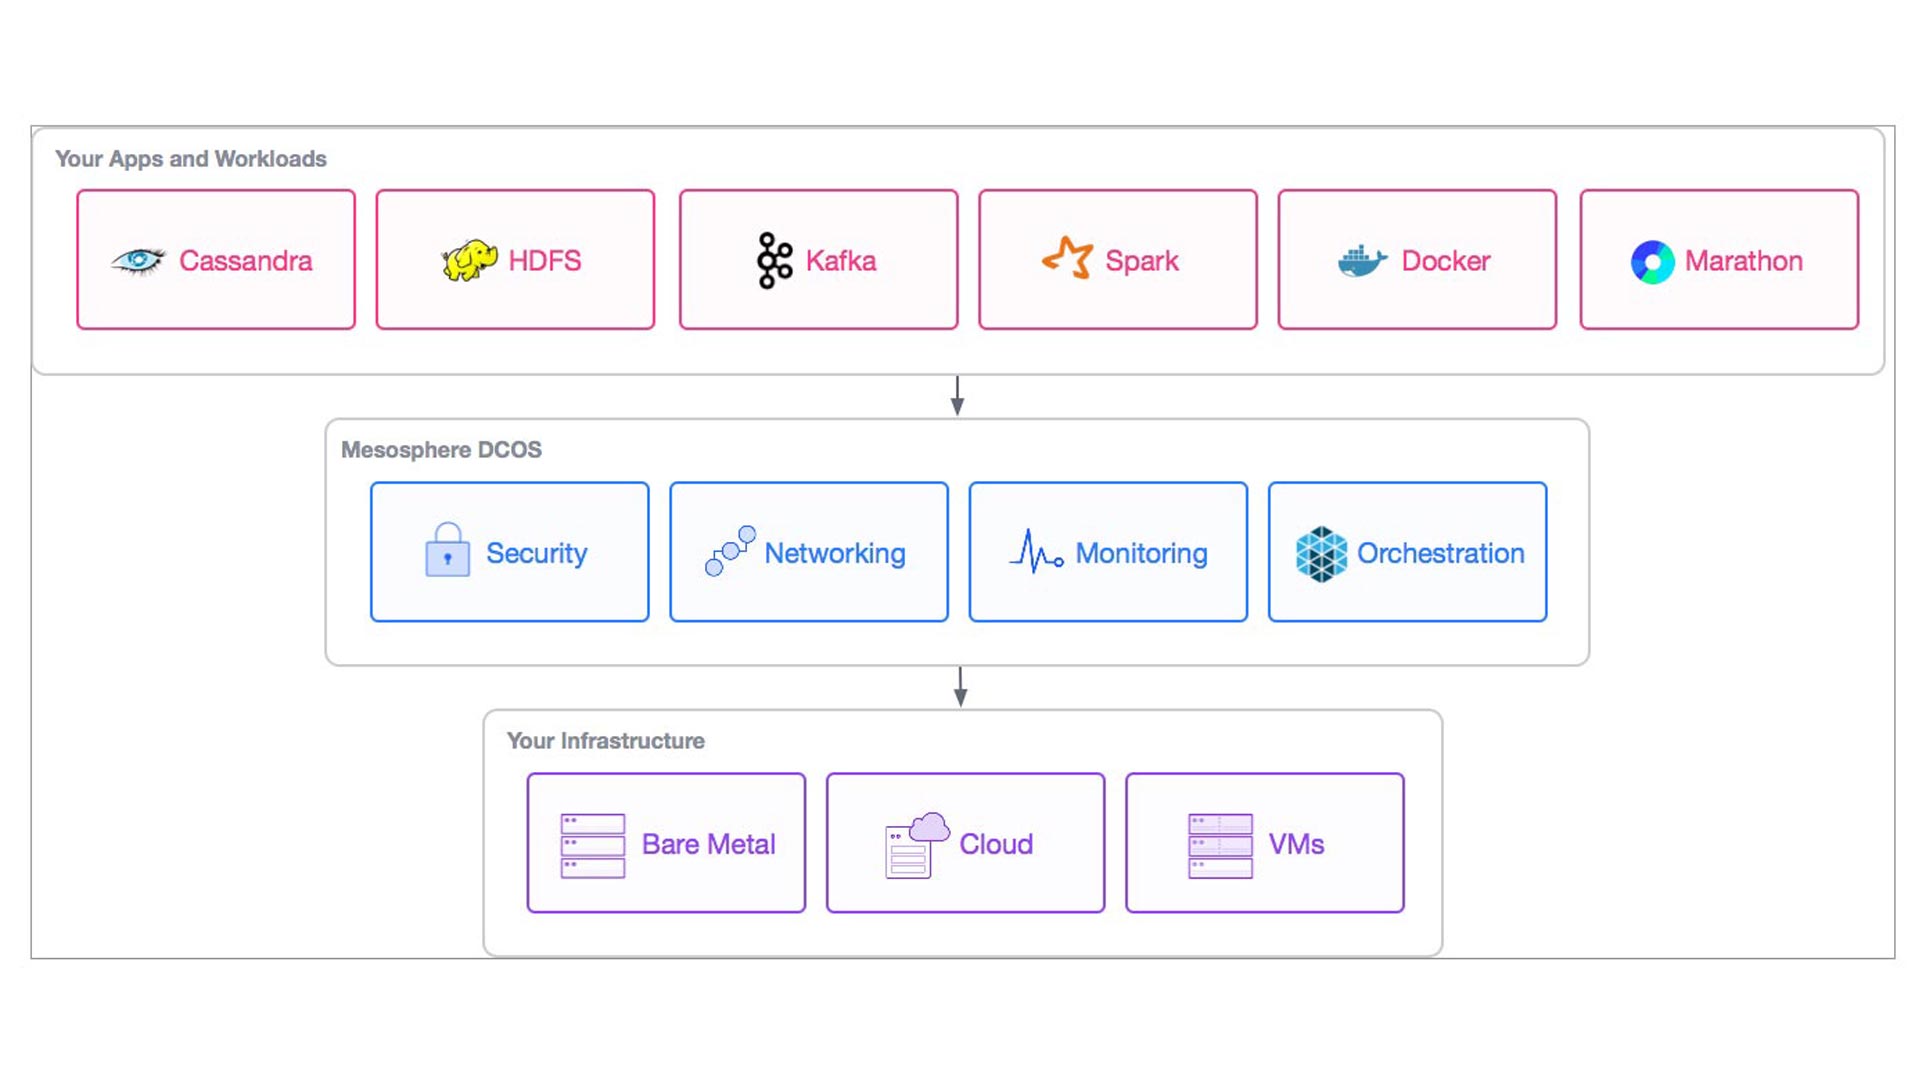Click the HDFS elephant icon
This screenshot has width=1920, height=1080.
click(x=471, y=260)
